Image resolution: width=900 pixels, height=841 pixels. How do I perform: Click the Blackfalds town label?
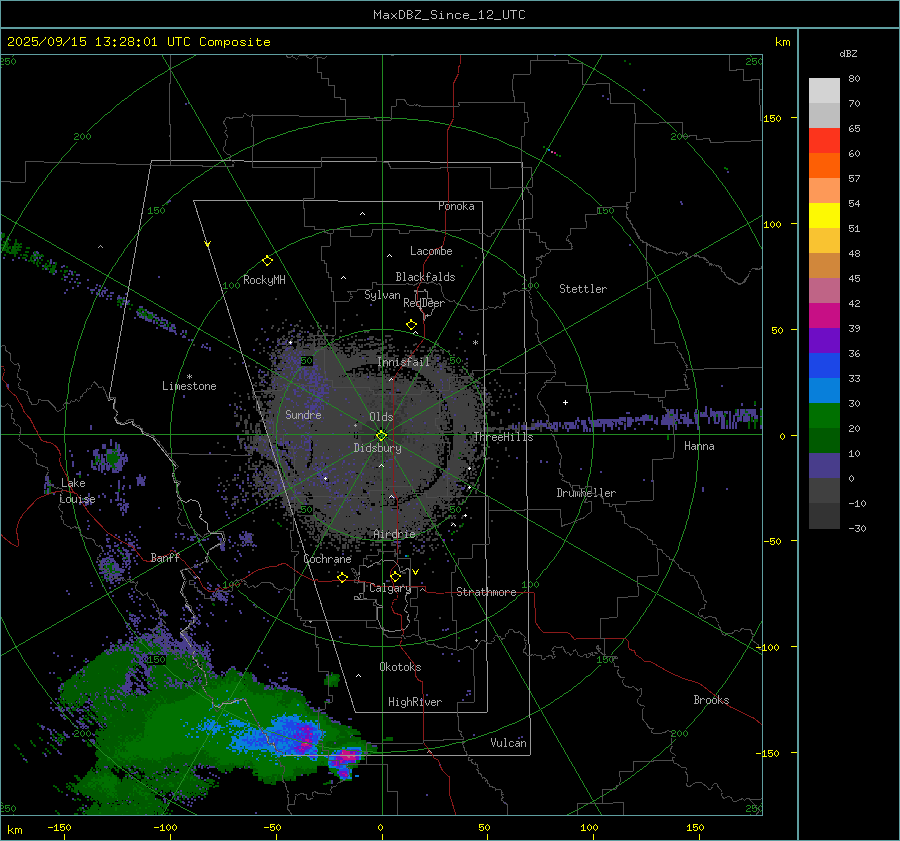point(425,277)
